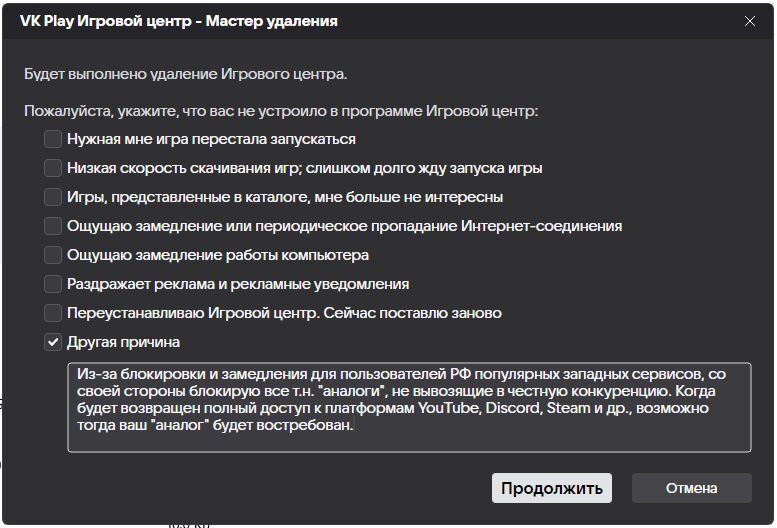This screenshot has width=777, height=528.
Task: Close the Мастер удаления dialog with X
Action: tap(750, 21)
